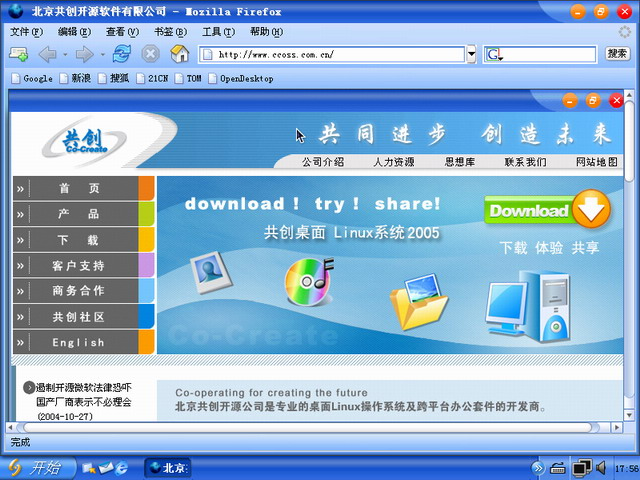Open the 书签(B) menu
The width and height of the screenshot is (640, 480).
click(171, 32)
